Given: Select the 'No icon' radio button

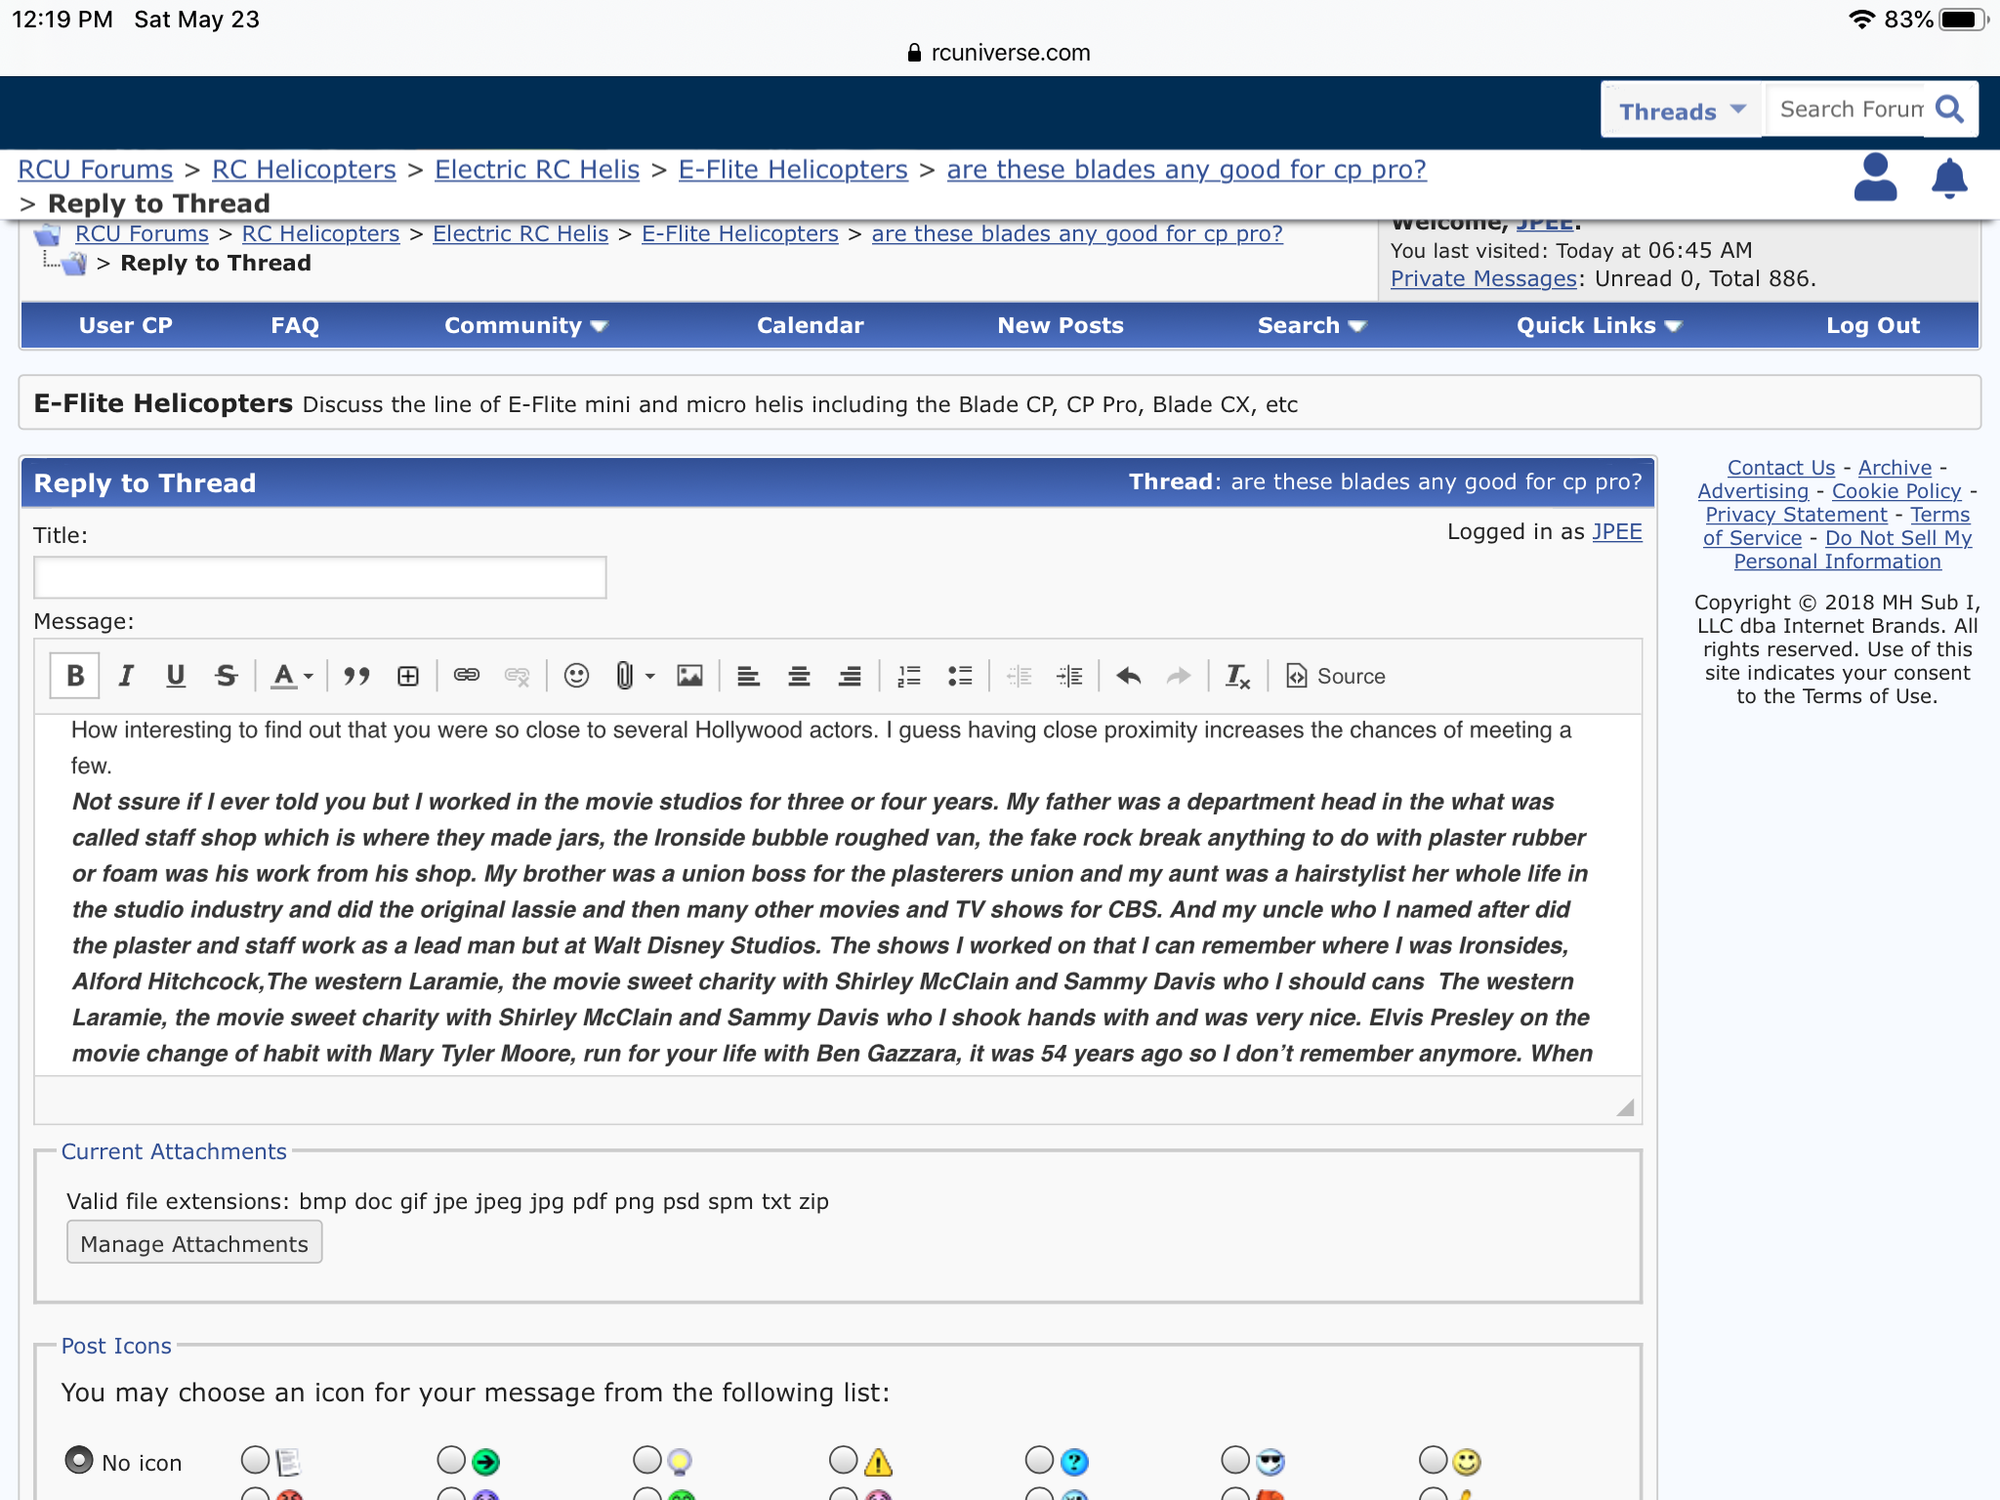Looking at the screenshot, I should (x=79, y=1461).
